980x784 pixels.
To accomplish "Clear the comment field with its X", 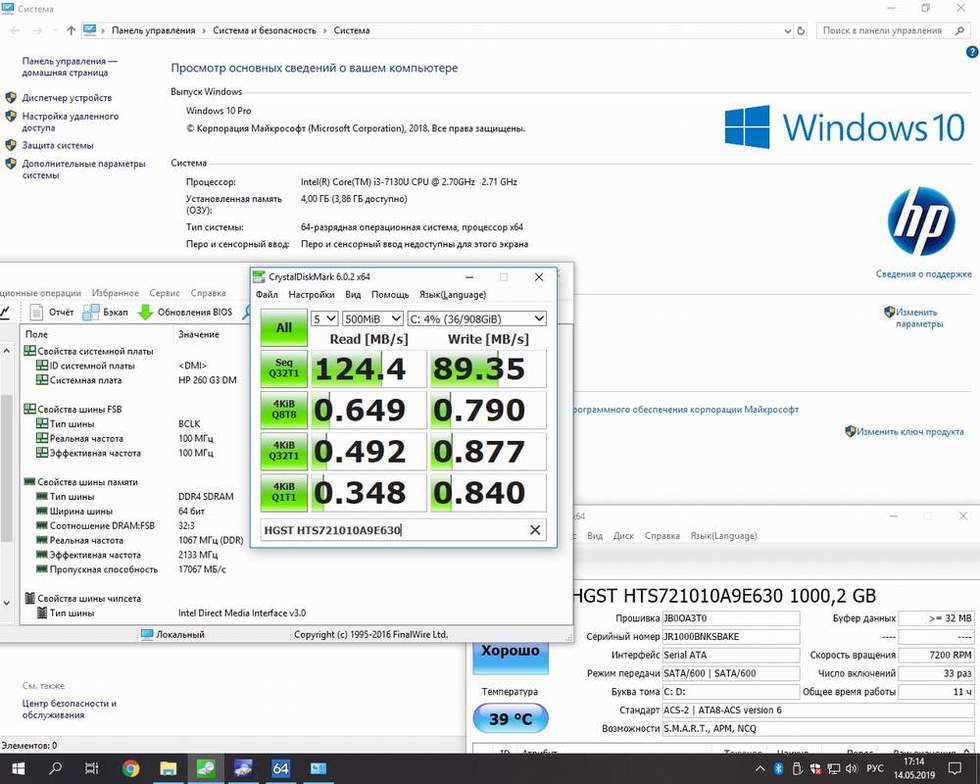I will tap(535, 530).
